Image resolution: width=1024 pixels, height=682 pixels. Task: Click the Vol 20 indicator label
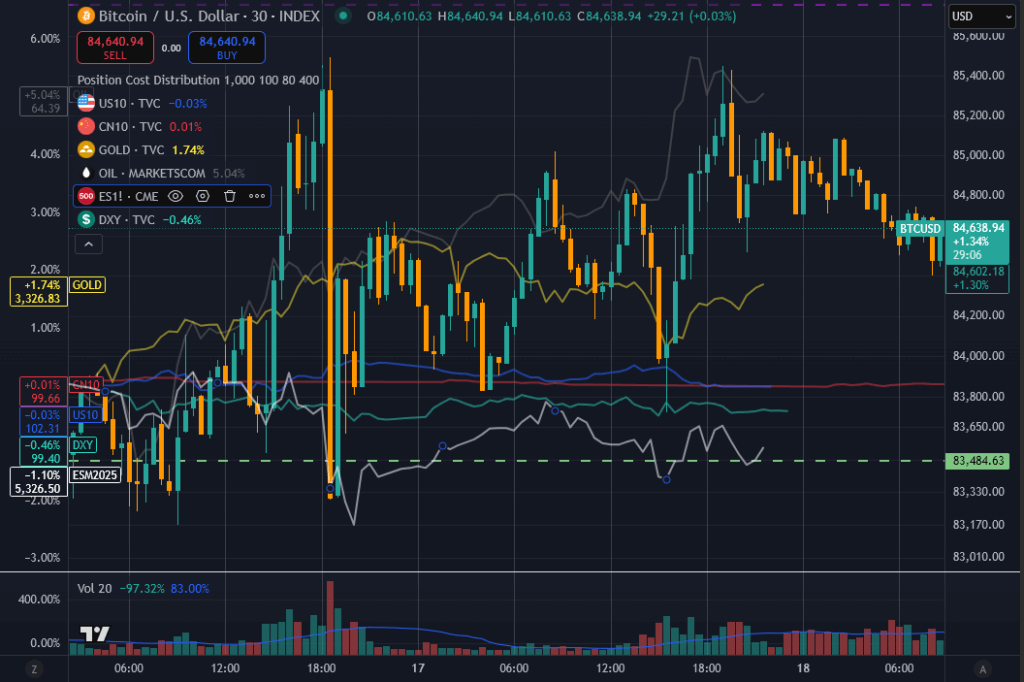tap(95, 589)
